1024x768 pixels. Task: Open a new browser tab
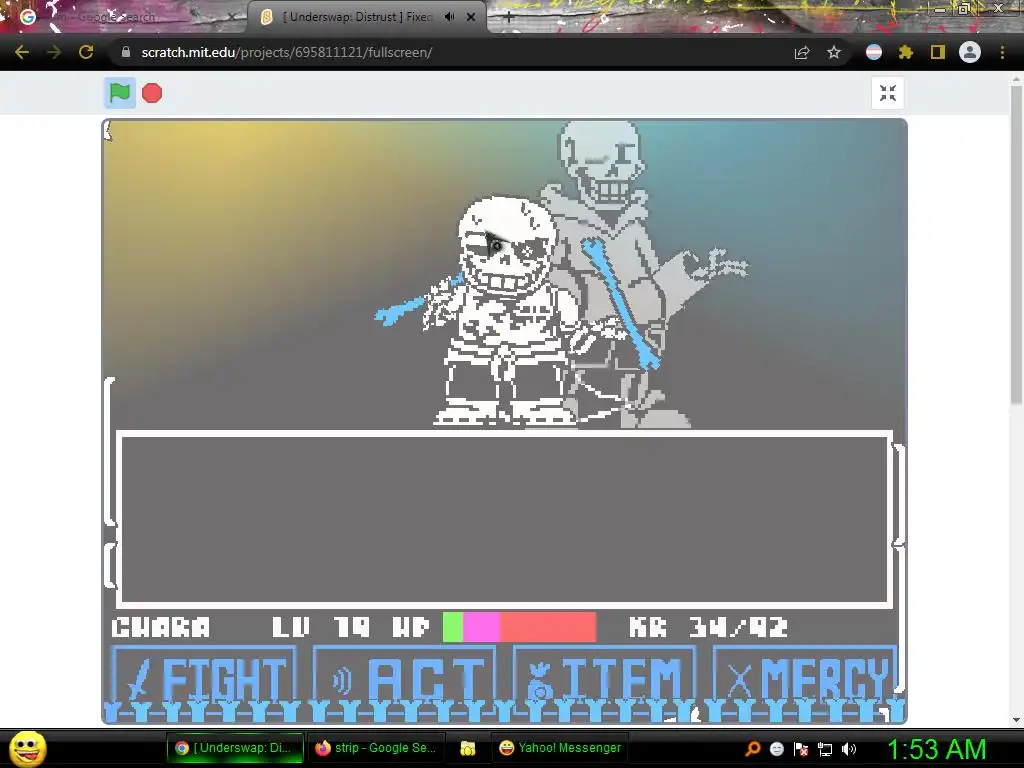(x=509, y=18)
